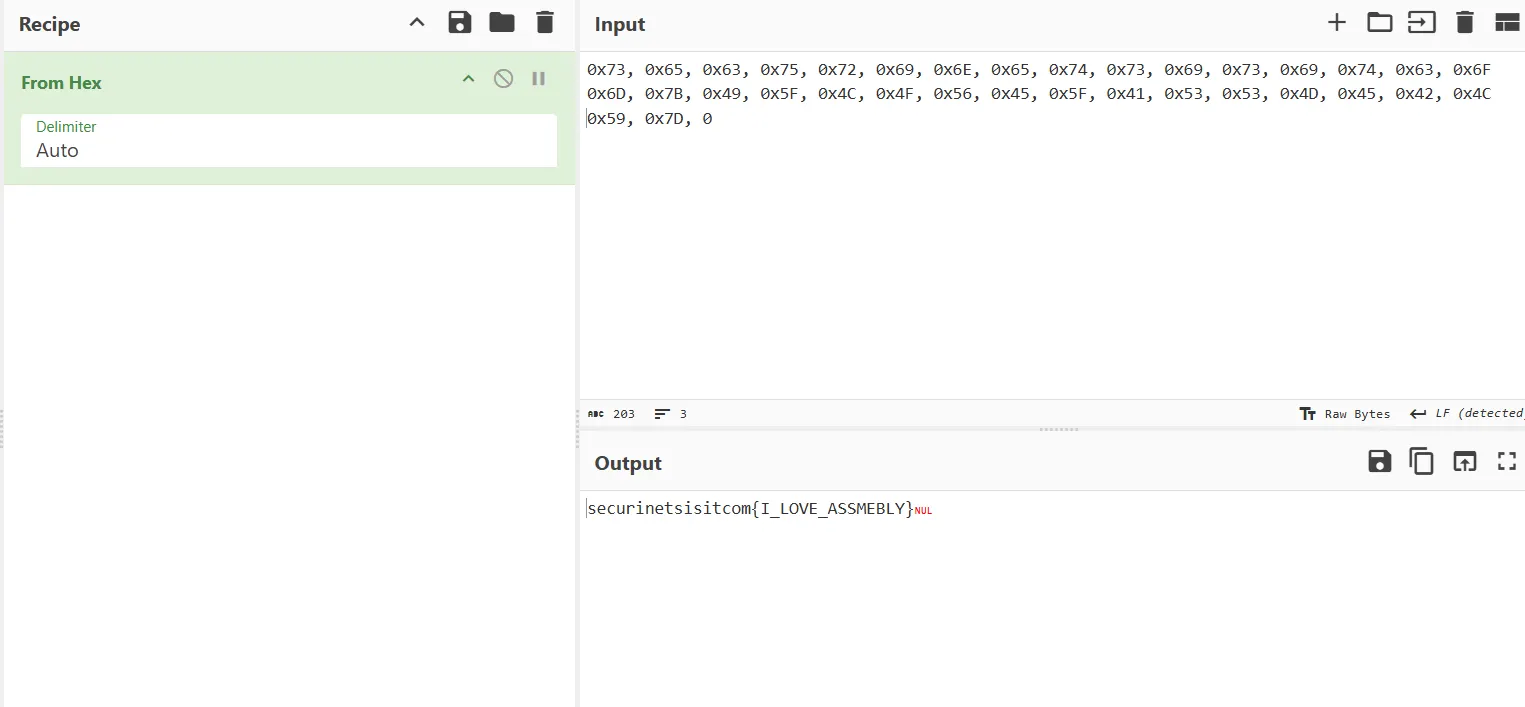The height and width of the screenshot is (707, 1525).
Task: Open a file as input
Action: click(1422, 21)
